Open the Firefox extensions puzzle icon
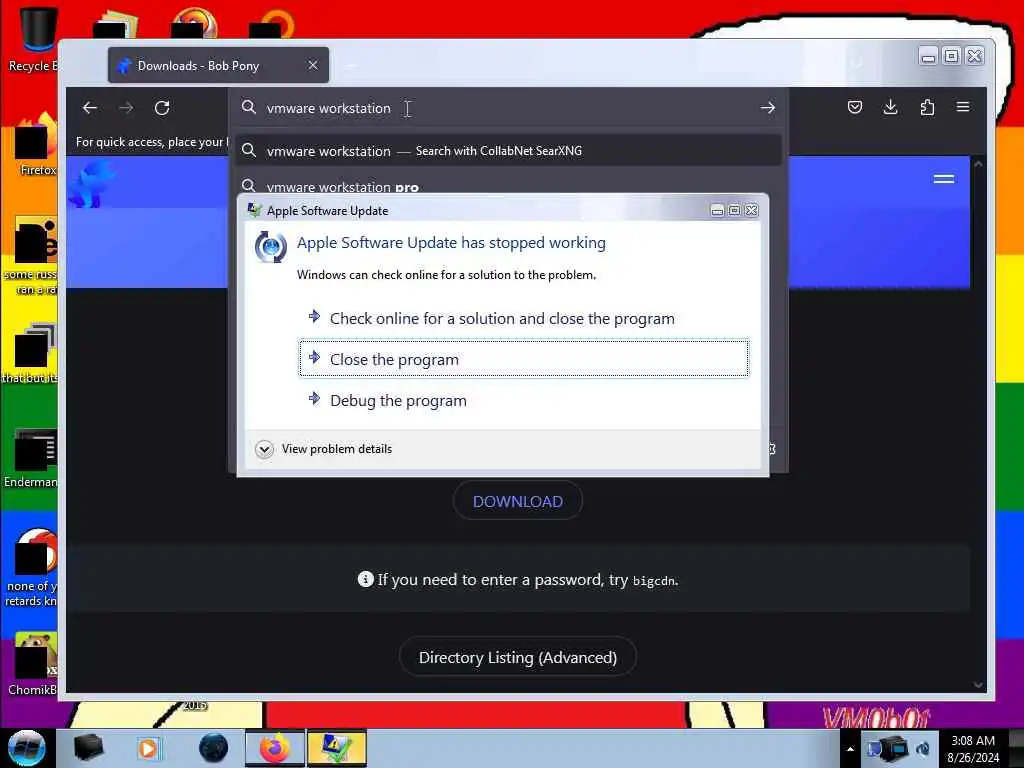Image resolution: width=1024 pixels, height=768 pixels. tap(927, 107)
